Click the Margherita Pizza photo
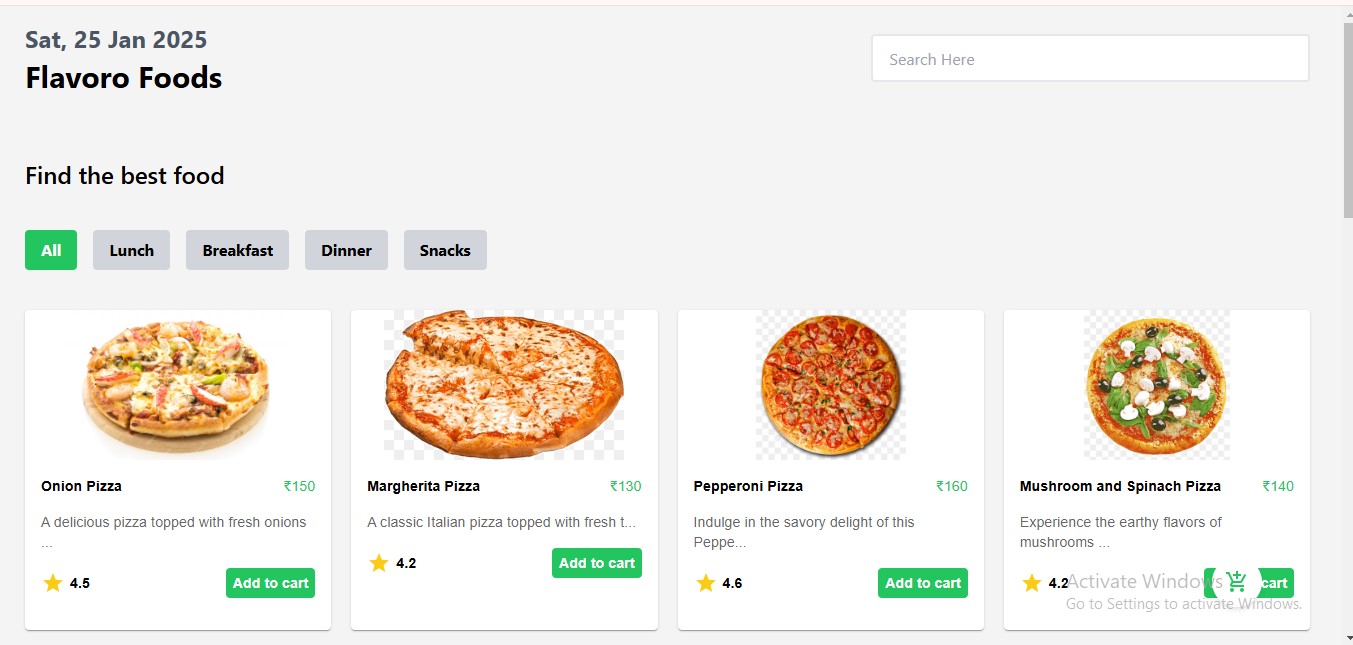 (x=504, y=385)
